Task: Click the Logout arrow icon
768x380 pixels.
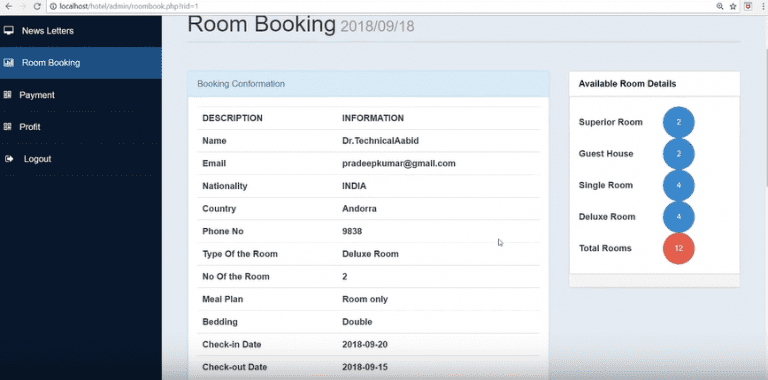Action: [x=8, y=159]
